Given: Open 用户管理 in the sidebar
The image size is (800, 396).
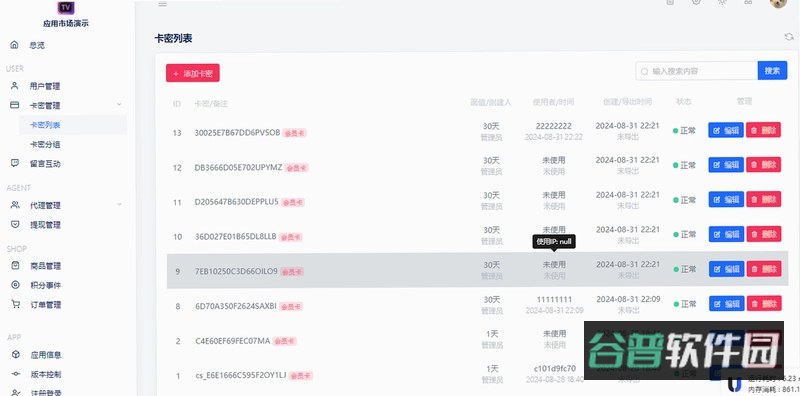Looking at the screenshot, I should pos(44,86).
